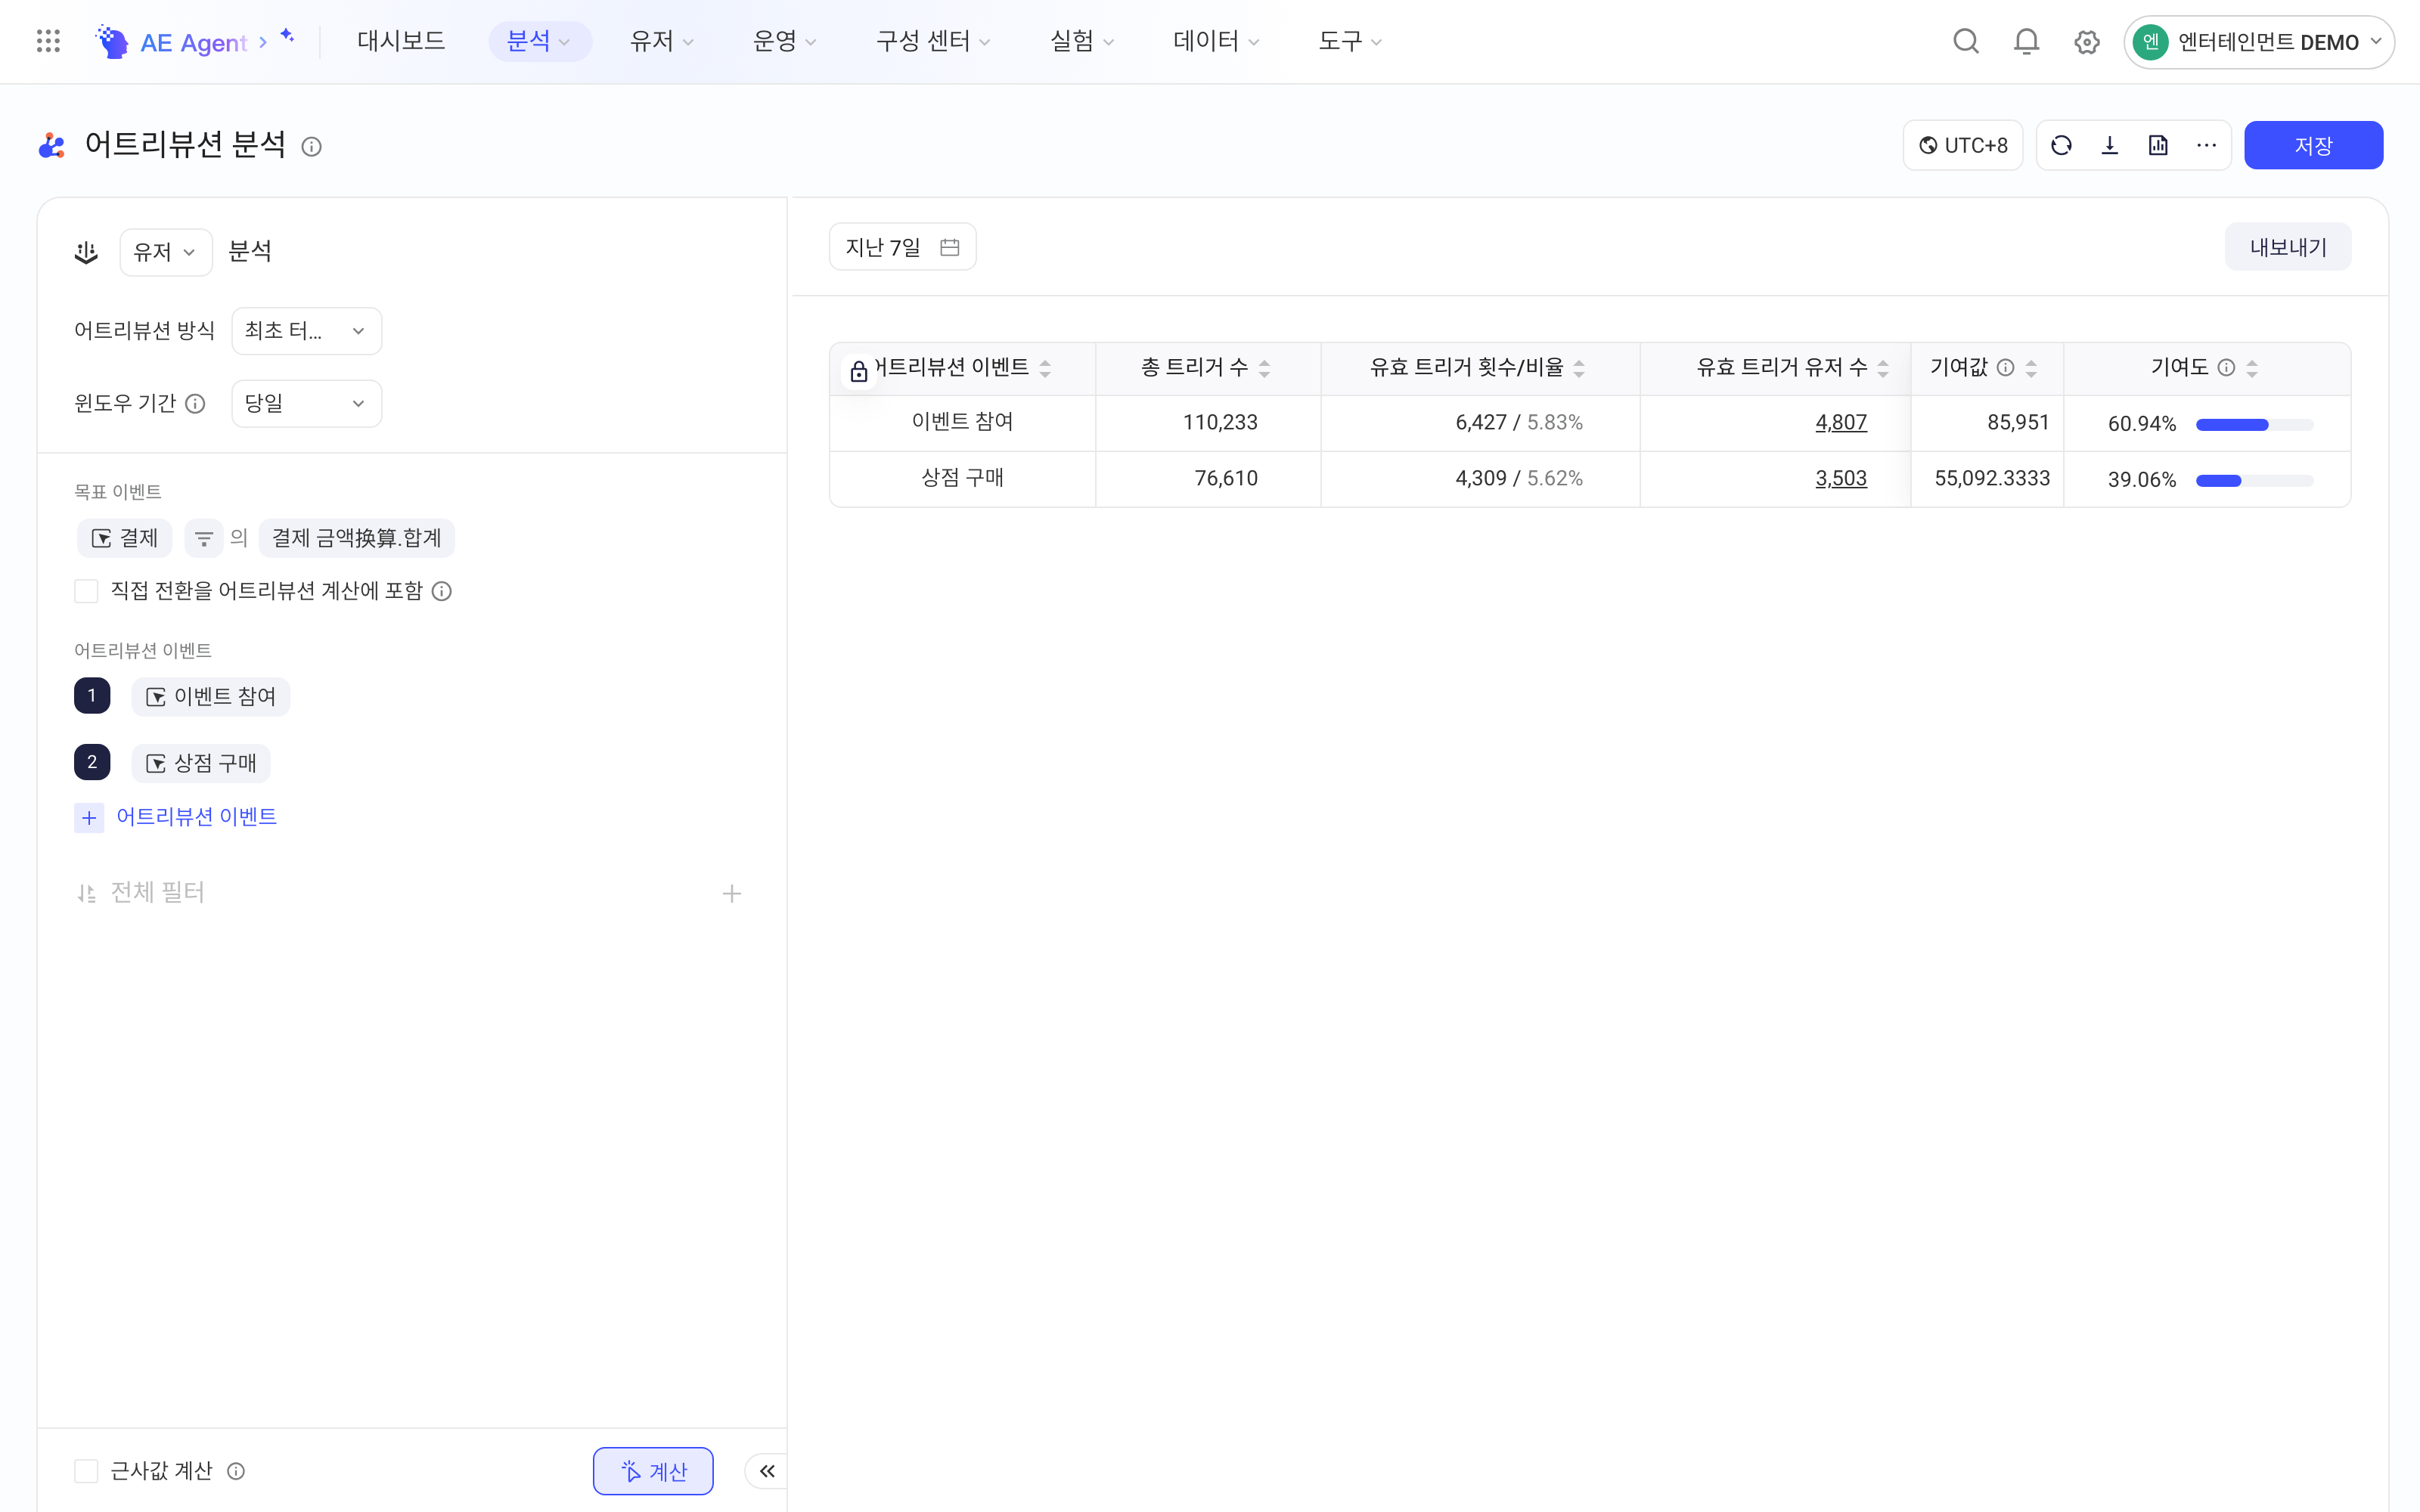Click the 계산 calculate button
The image size is (2420, 1512).
coord(653,1471)
